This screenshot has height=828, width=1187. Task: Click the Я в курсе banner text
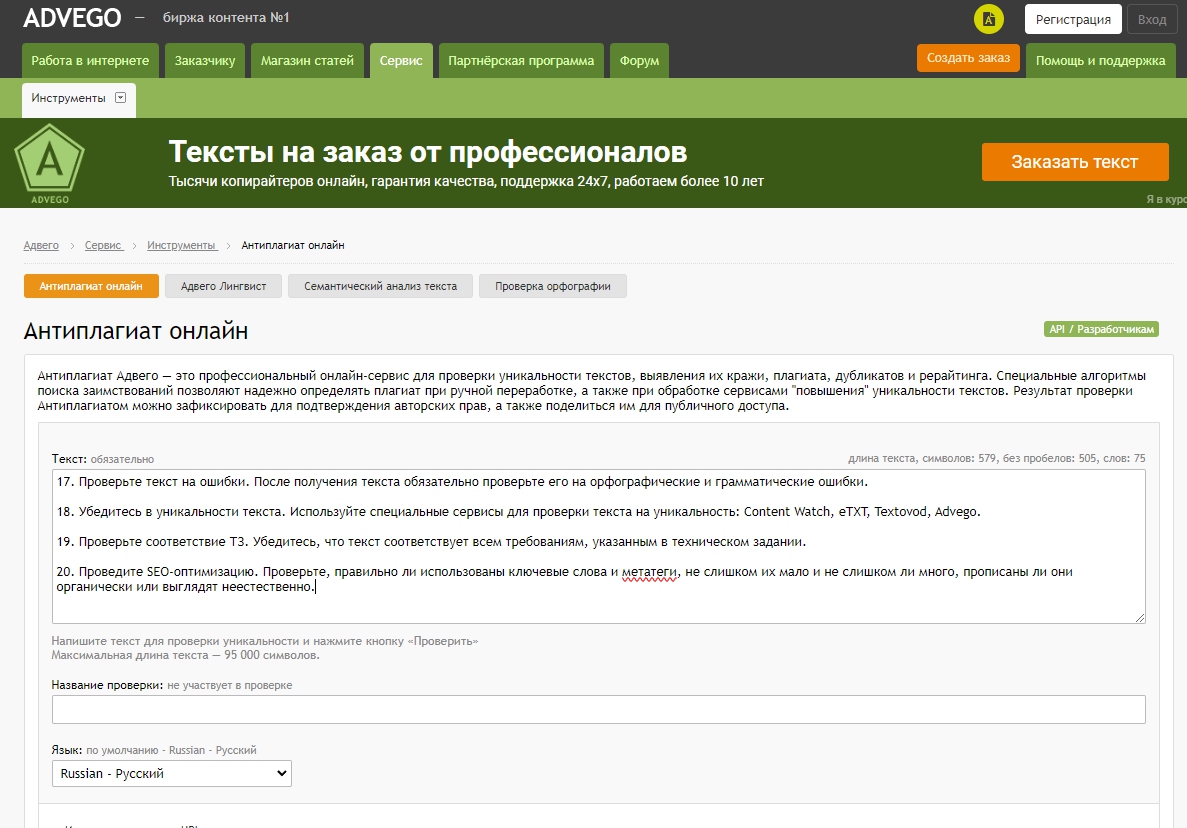1167,199
